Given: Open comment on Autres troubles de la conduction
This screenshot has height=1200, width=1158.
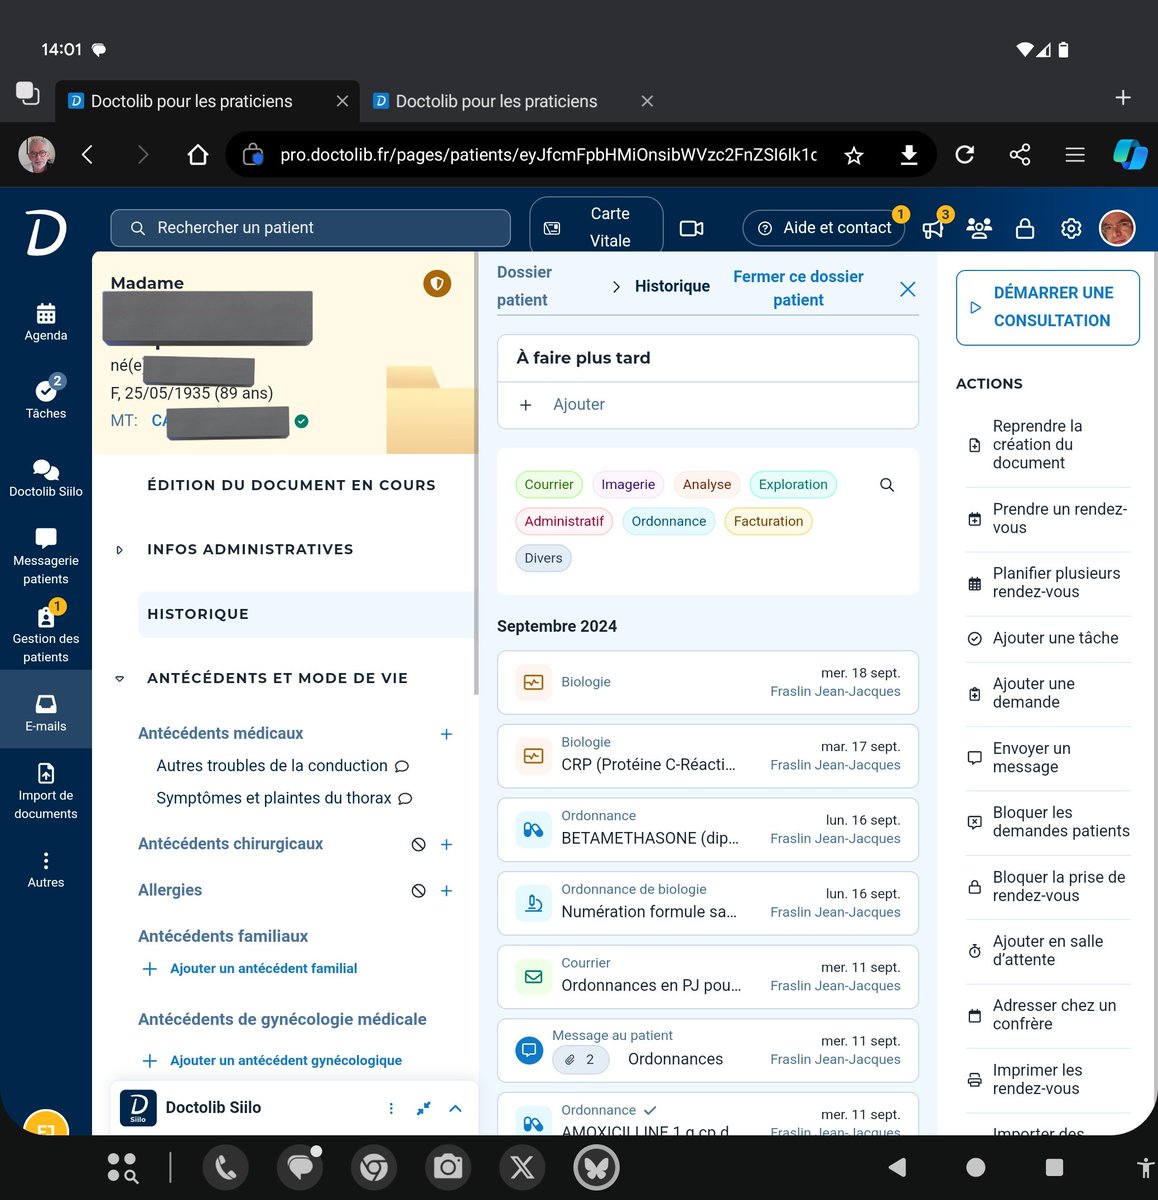Looking at the screenshot, I should coord(402,767).
